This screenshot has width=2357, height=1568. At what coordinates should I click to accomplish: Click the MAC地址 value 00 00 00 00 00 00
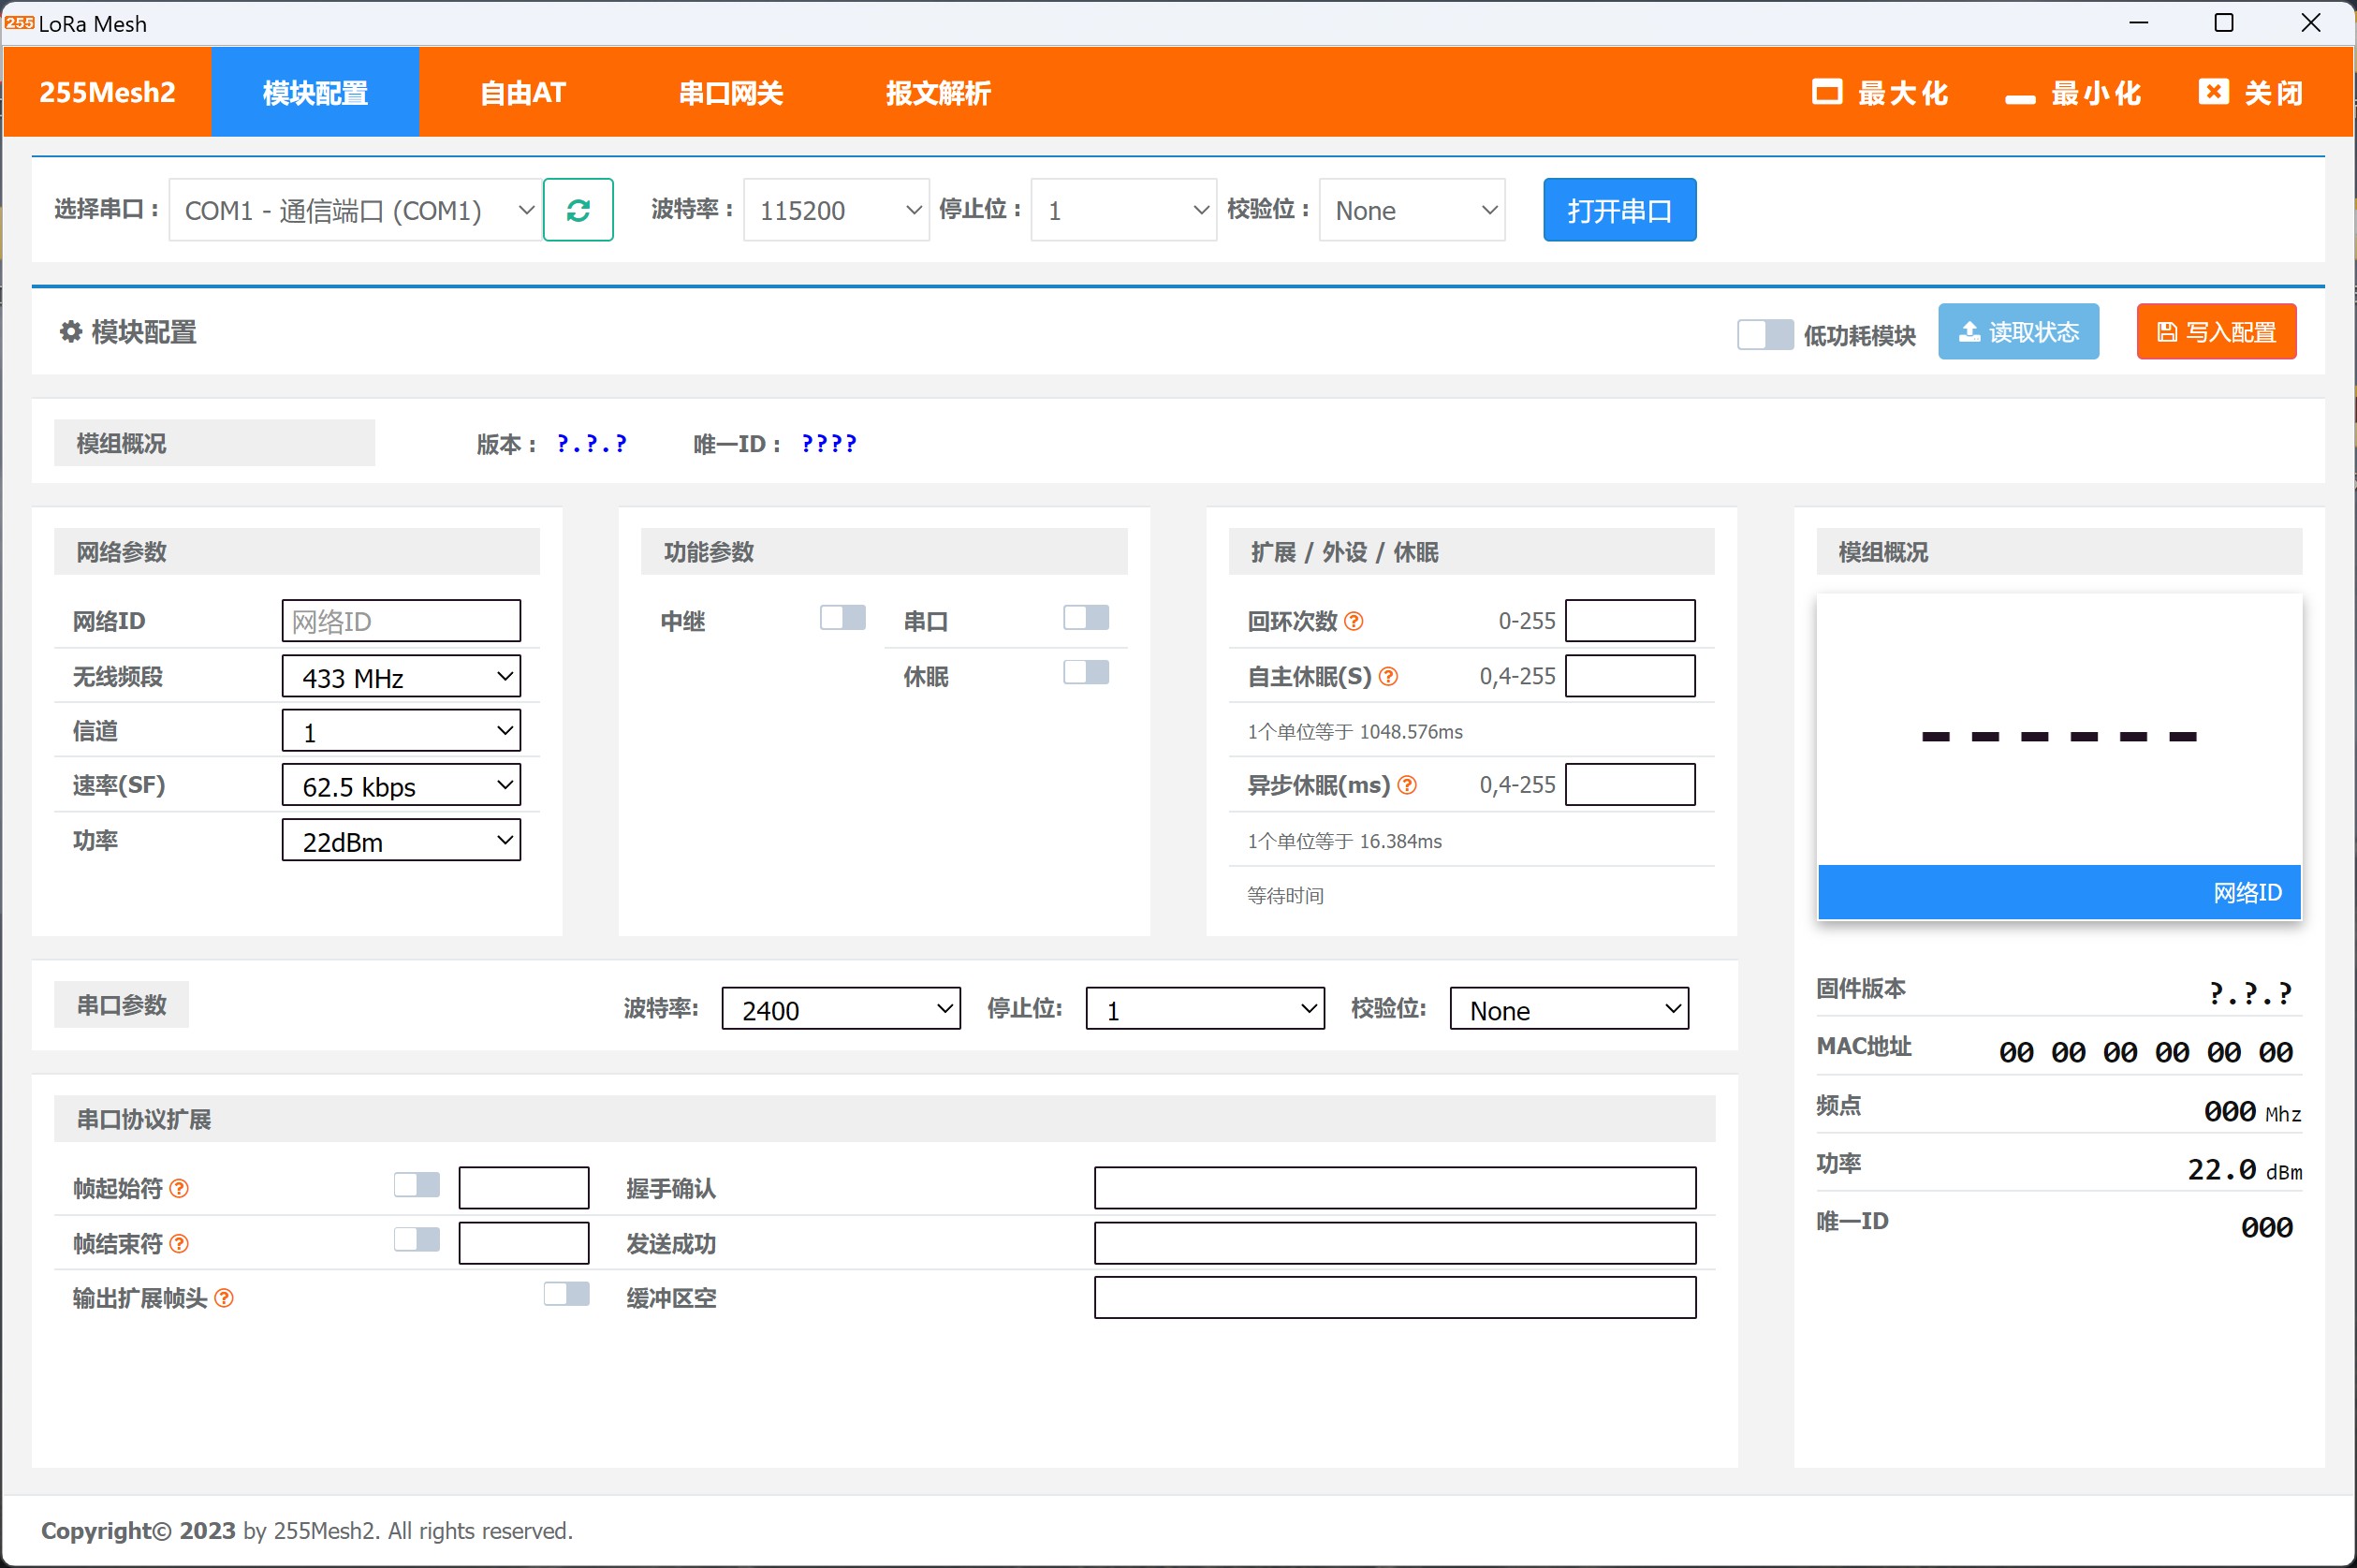[2146, 1052]
